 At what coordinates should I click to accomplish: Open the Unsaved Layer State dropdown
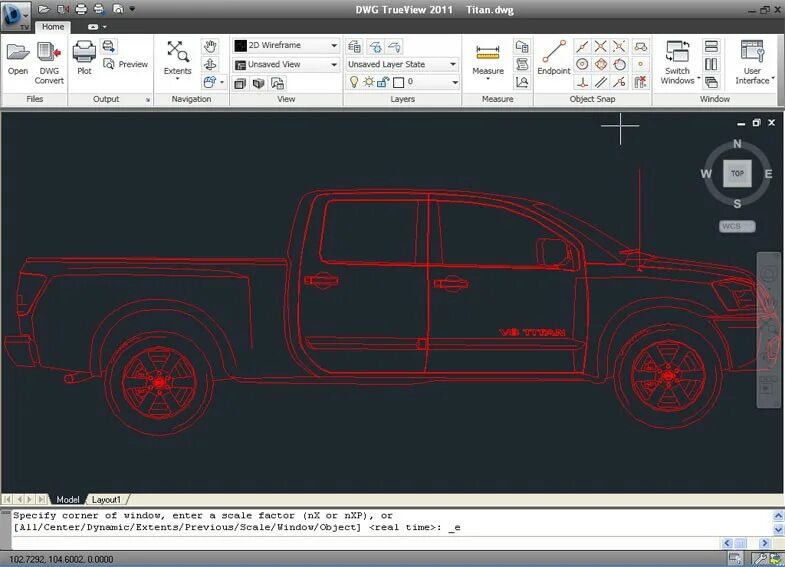coord(402,65)
